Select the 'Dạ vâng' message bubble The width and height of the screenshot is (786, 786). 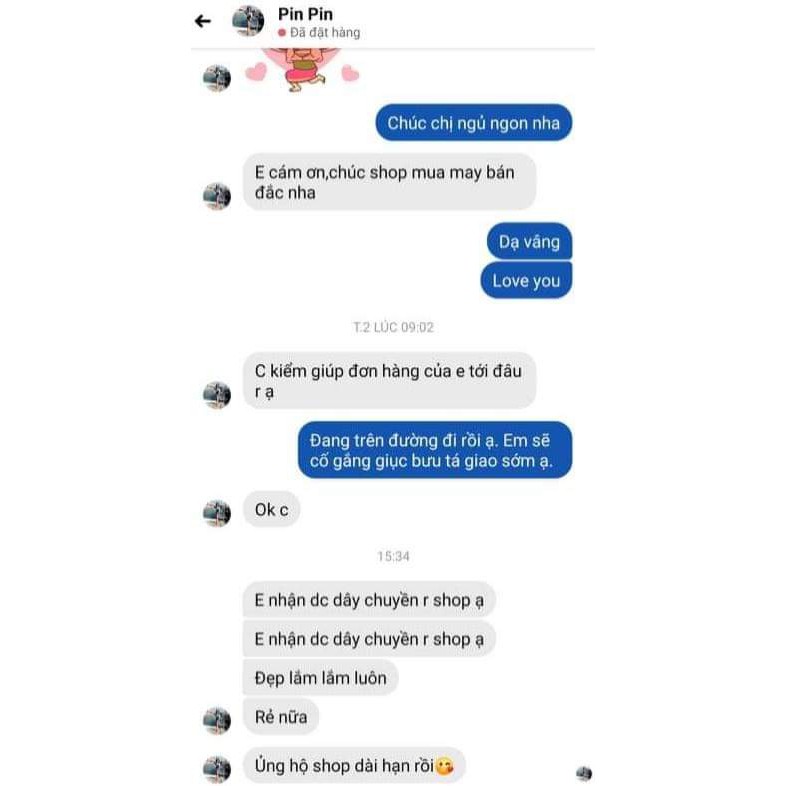pos(529,242)
